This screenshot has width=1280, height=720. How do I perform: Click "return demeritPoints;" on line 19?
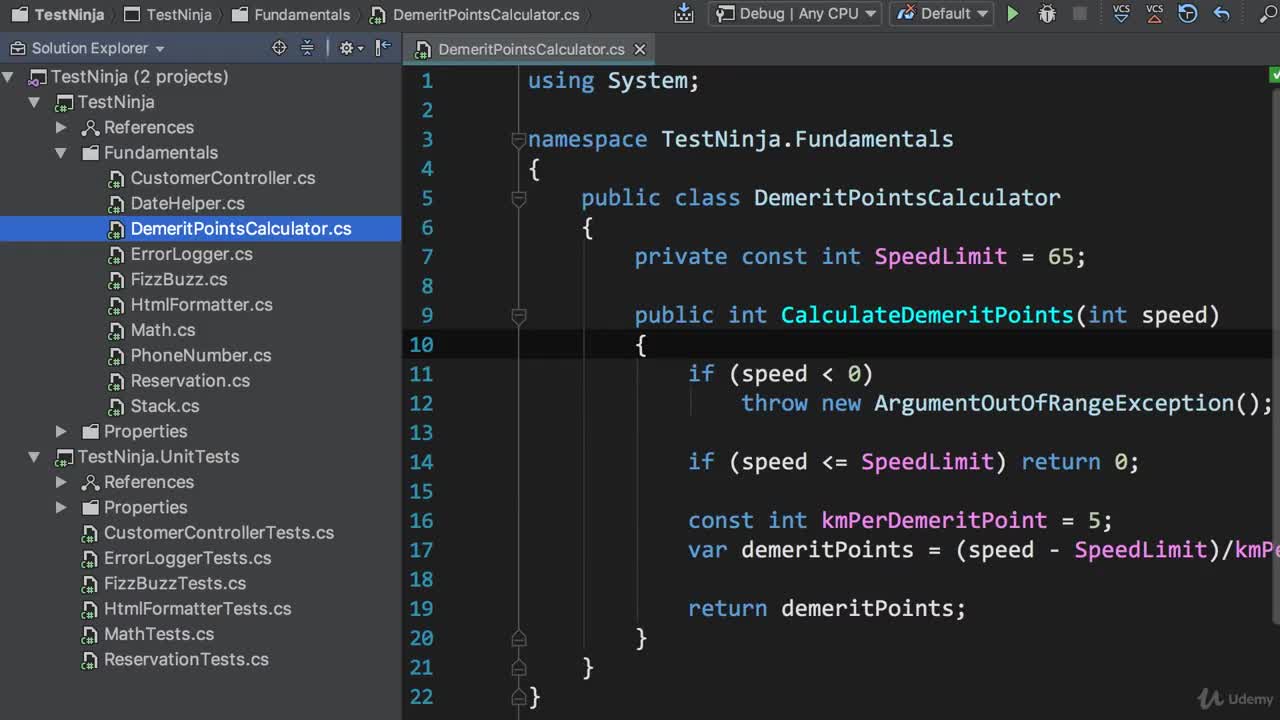827,609
